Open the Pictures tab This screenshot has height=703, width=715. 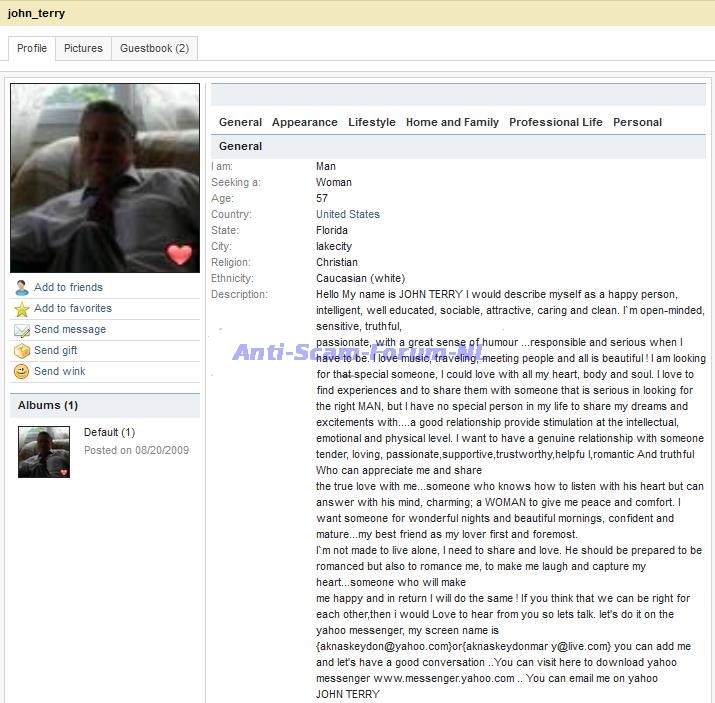[83, 48]
